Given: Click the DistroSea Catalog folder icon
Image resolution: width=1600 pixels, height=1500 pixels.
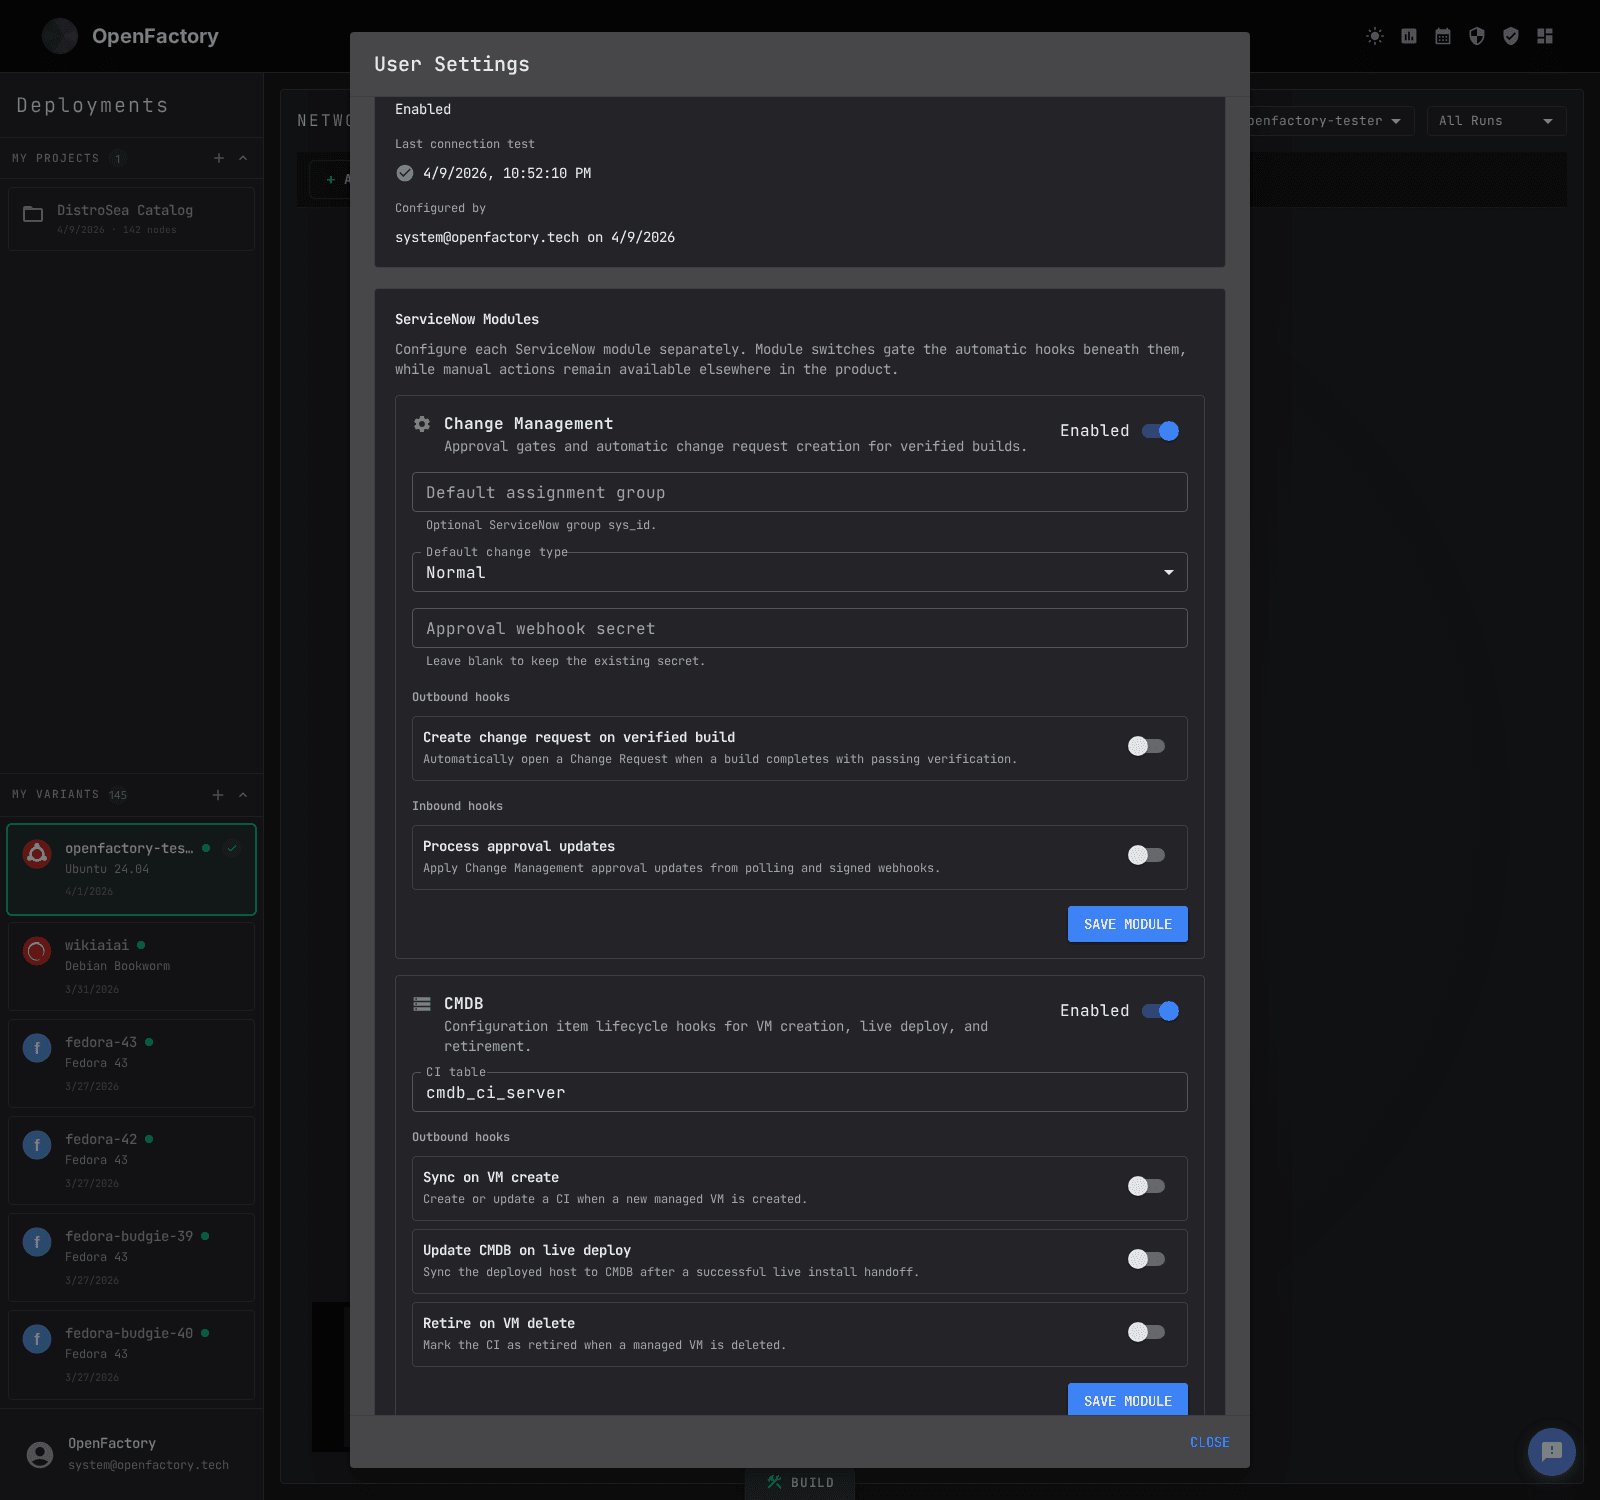Looking at the screenshot, I should click(x=33, y=214).
